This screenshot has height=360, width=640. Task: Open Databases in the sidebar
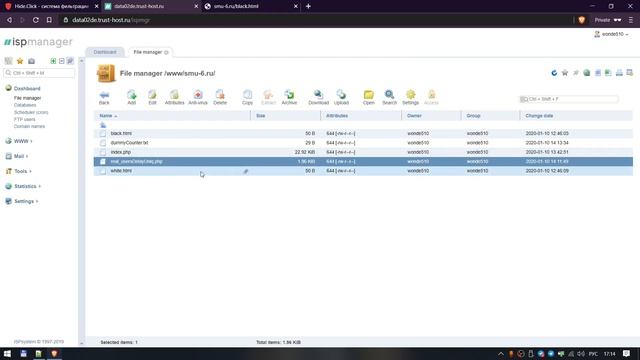pyautogui.click(x=25, y=105)
